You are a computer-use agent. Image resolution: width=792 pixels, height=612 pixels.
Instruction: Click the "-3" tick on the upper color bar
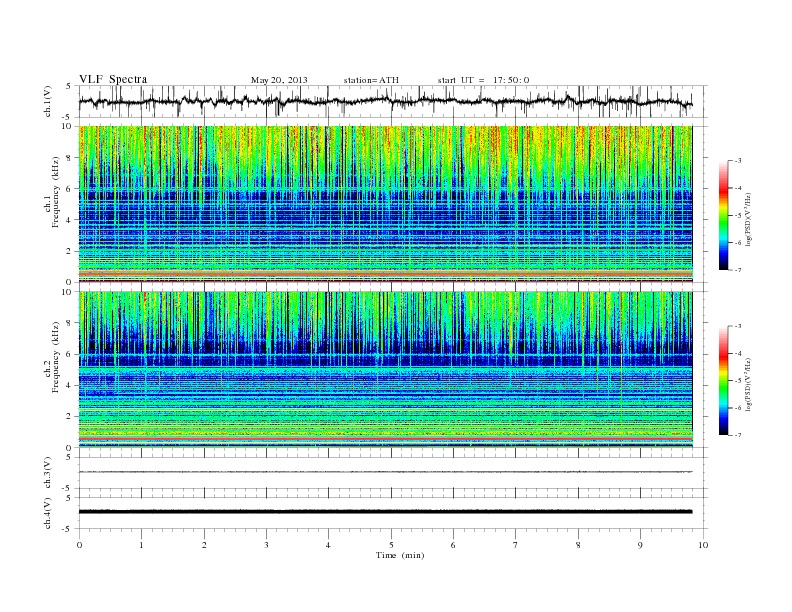point(738,161)
